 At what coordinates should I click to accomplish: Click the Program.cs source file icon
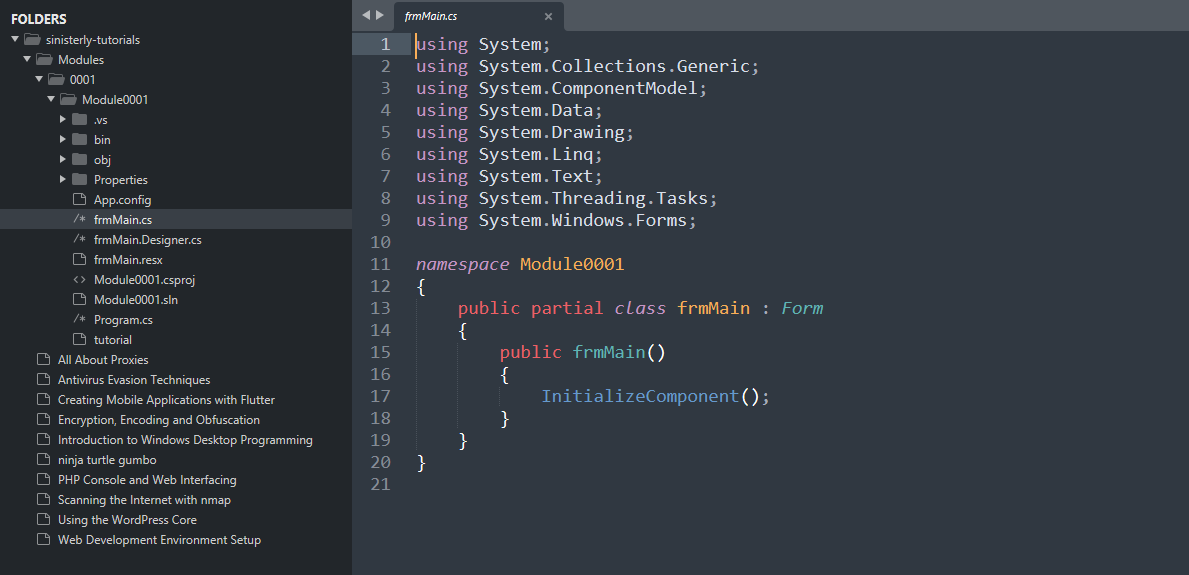click(80, 319)
